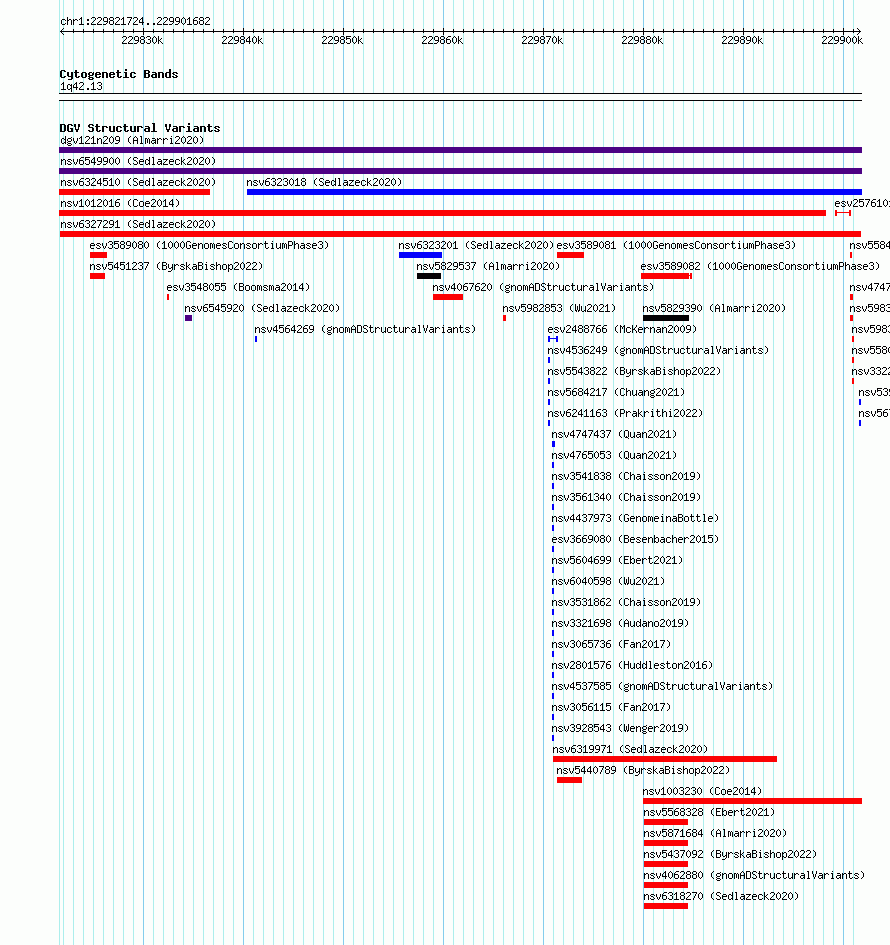Click nsv4765053 (Quan2021) label
The height and width of the screenshot is (945, 890).
pos(614,456)
